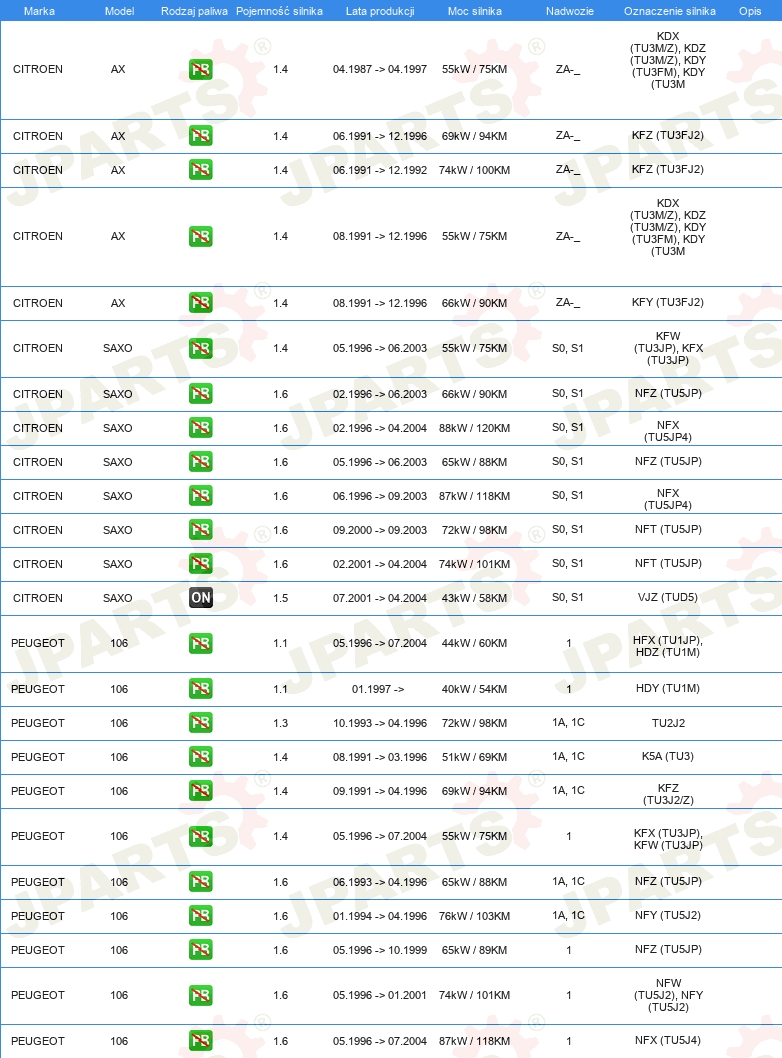
Task: Select engine code KFZ (TU3J2/Z)
Action: (668, 794)
